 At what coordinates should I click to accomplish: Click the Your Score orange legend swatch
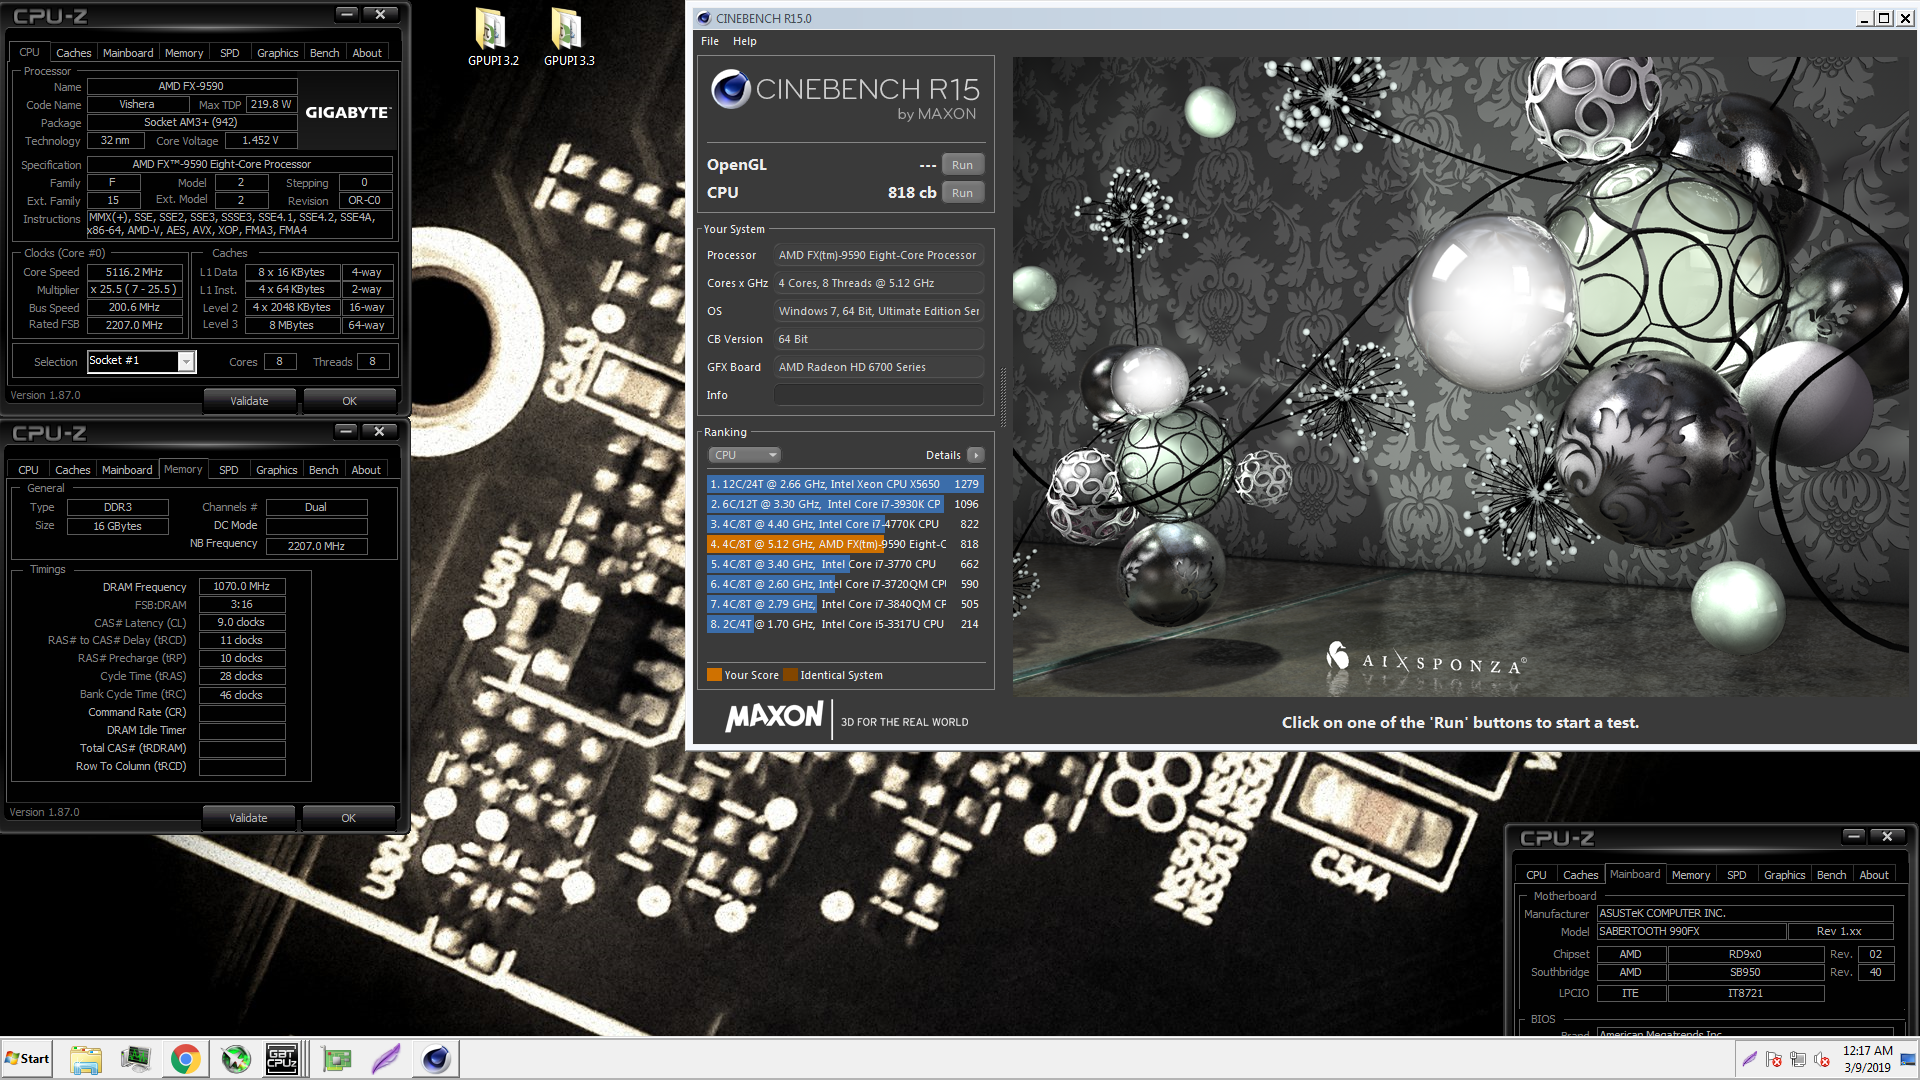point(714,675)
